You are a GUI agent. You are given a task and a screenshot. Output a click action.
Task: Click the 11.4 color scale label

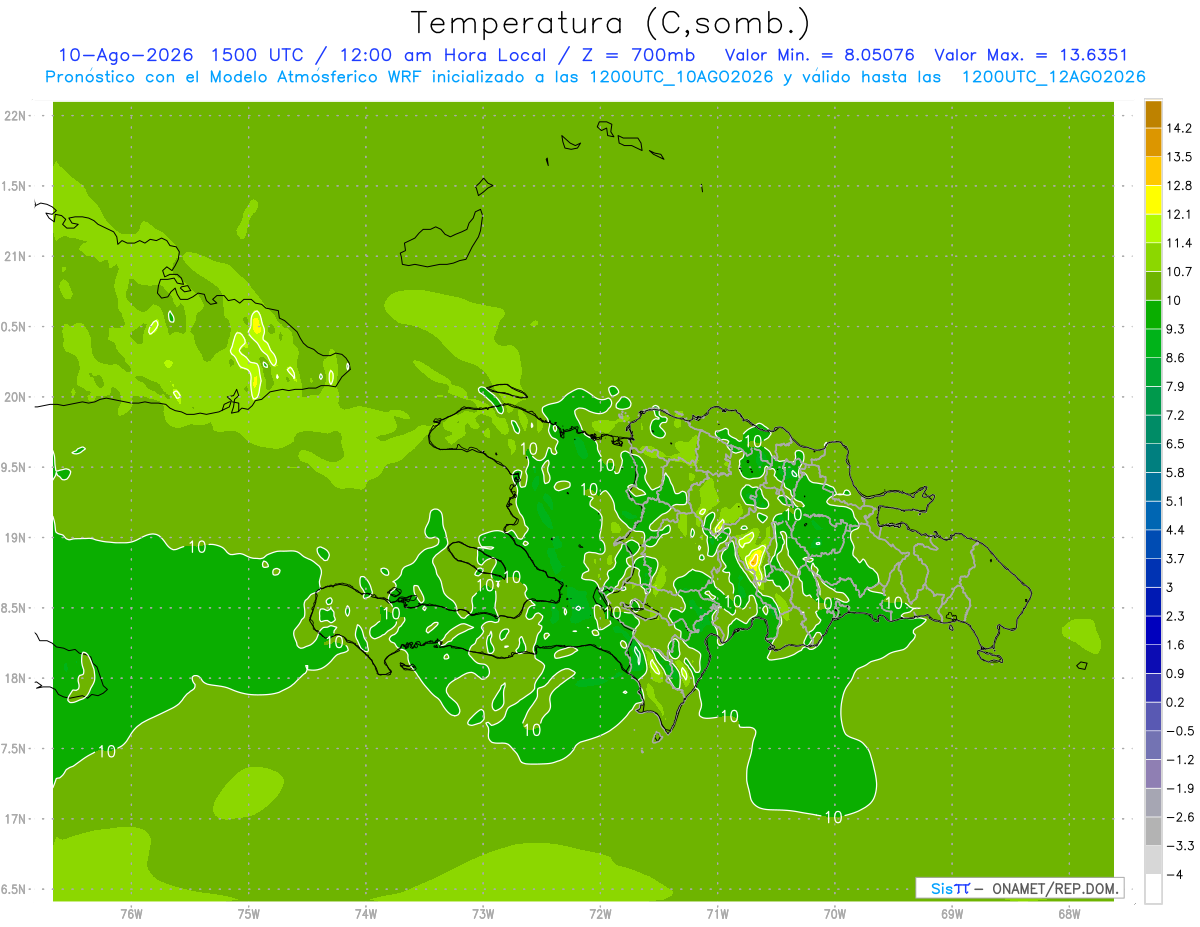pyautogui.click(x=1181, y=243)
